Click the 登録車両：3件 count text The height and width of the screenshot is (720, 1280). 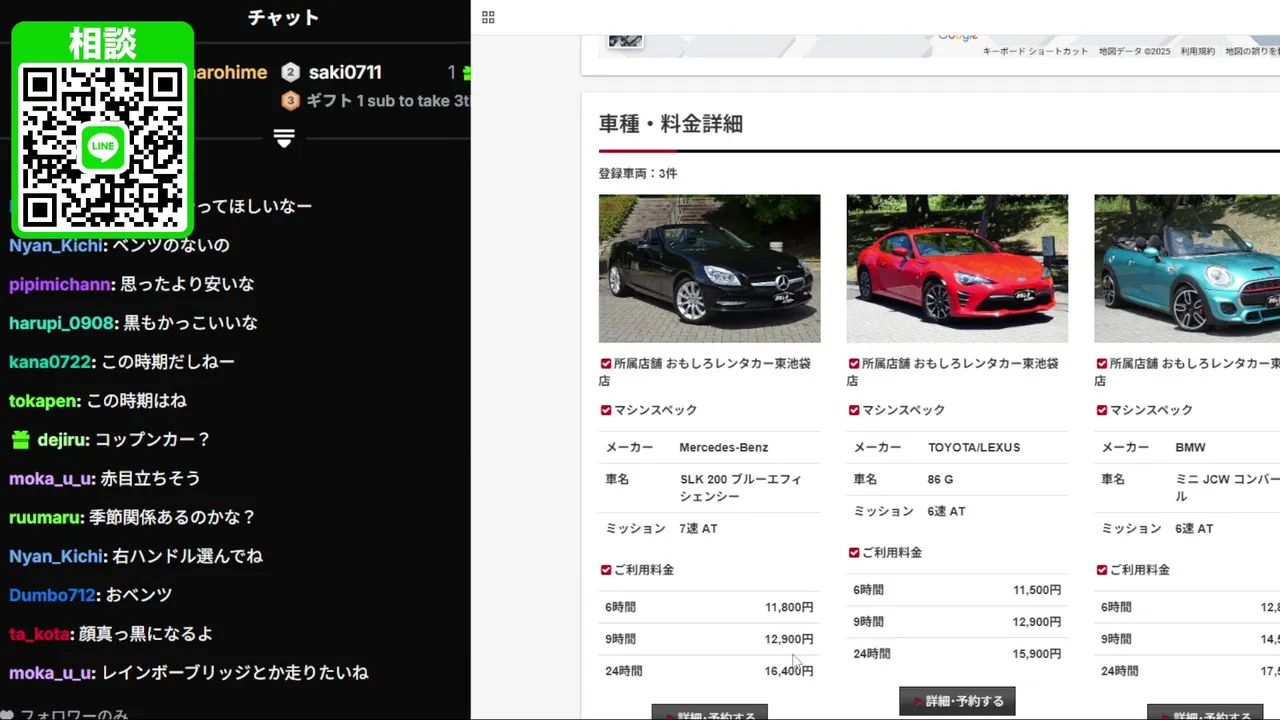coord(638,173)
